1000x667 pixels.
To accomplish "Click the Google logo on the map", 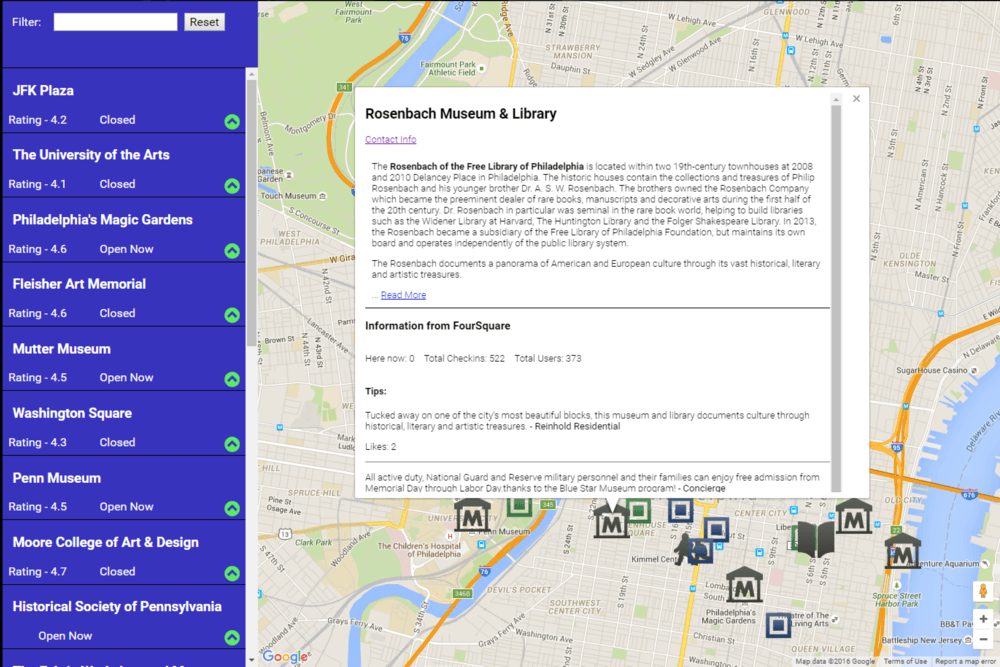I will tap(286, 656).
